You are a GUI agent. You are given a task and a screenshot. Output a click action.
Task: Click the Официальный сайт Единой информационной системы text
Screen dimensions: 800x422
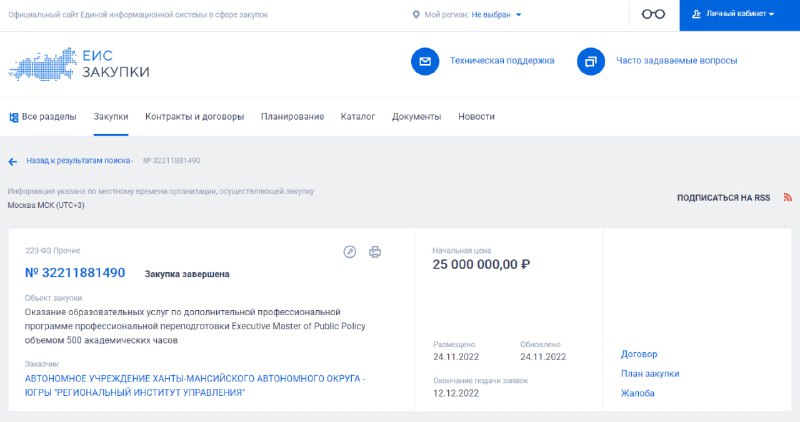tap(138, 15)
